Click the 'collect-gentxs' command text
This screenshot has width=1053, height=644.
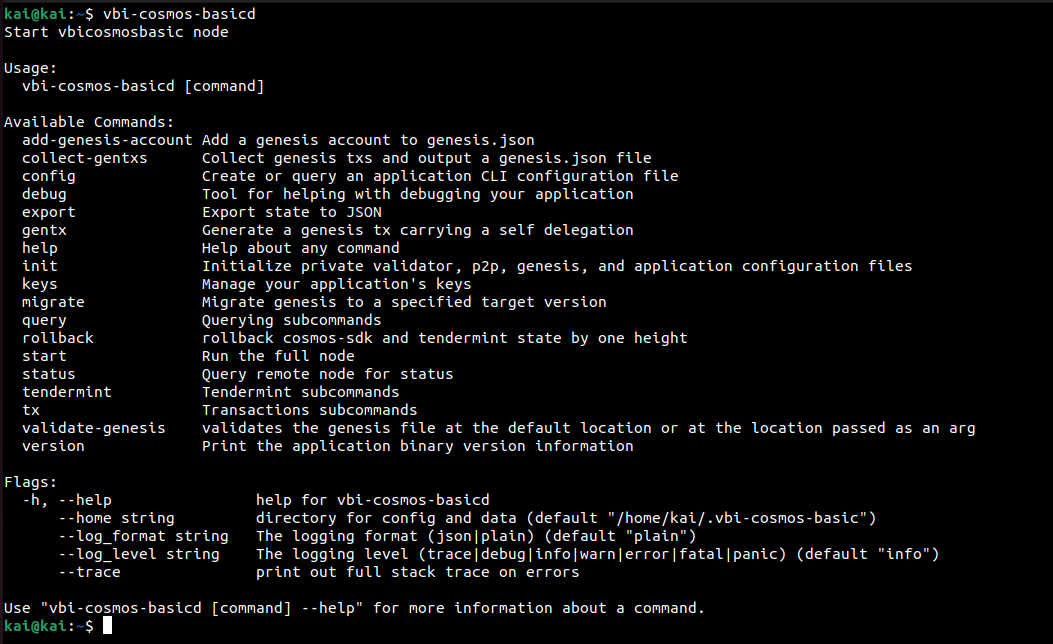(x=85, y=158)
